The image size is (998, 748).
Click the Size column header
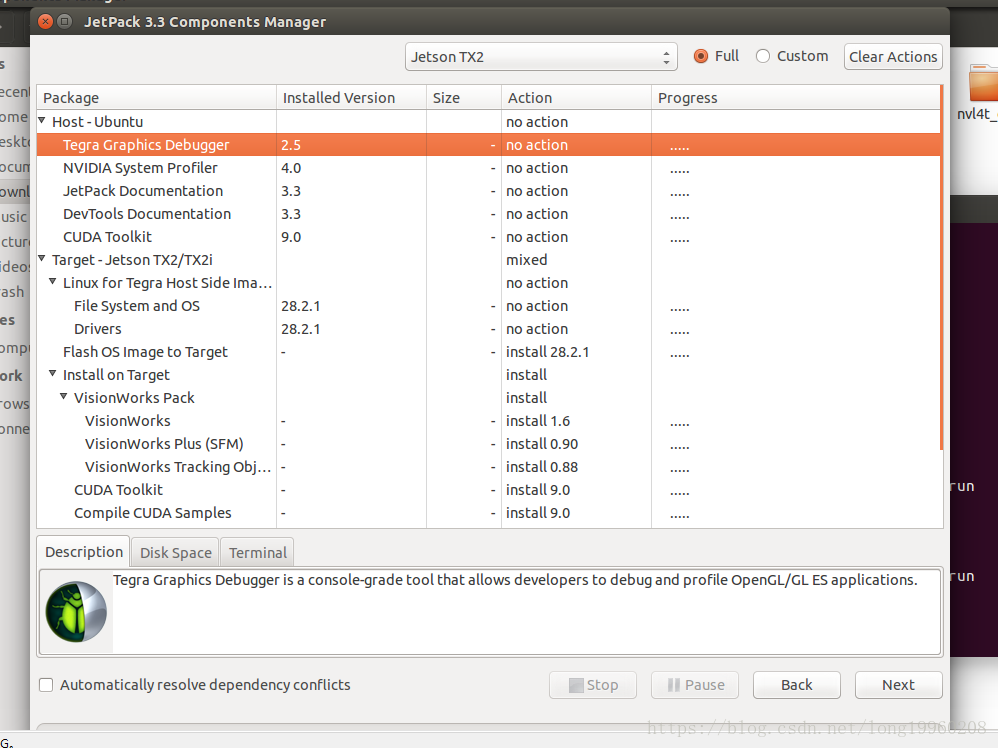pos(464,97)
